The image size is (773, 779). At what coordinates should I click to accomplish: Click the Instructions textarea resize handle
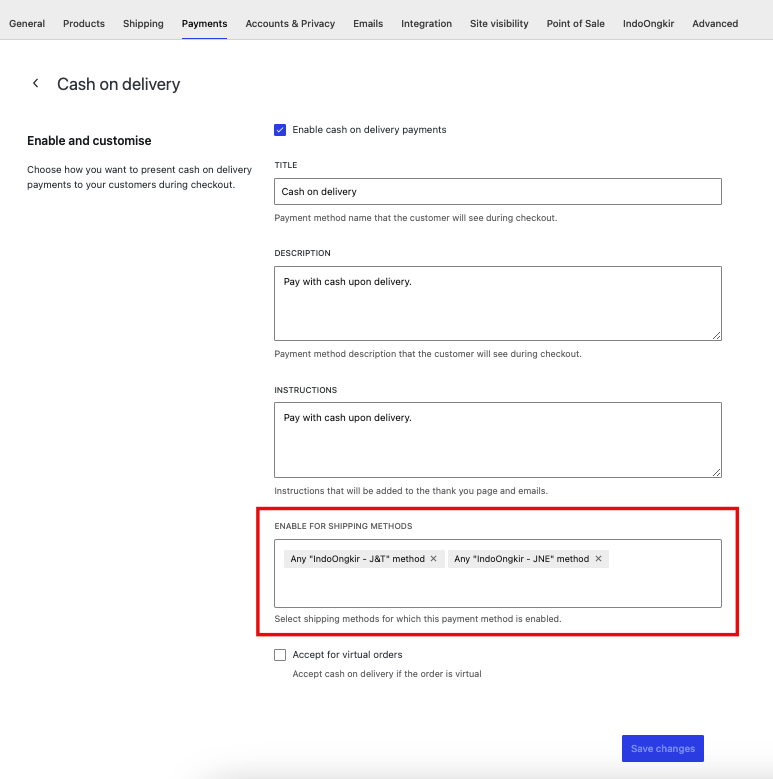coord(716,472)
